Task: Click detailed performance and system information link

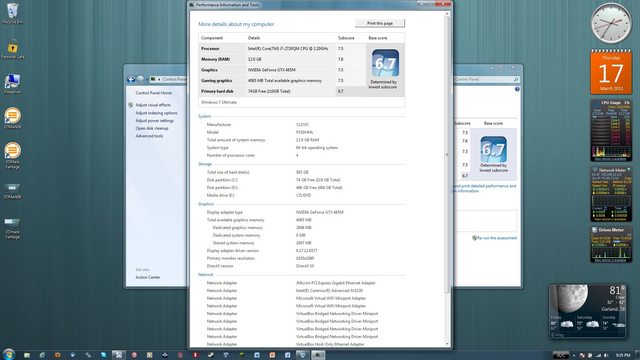Action: [484, 188]
